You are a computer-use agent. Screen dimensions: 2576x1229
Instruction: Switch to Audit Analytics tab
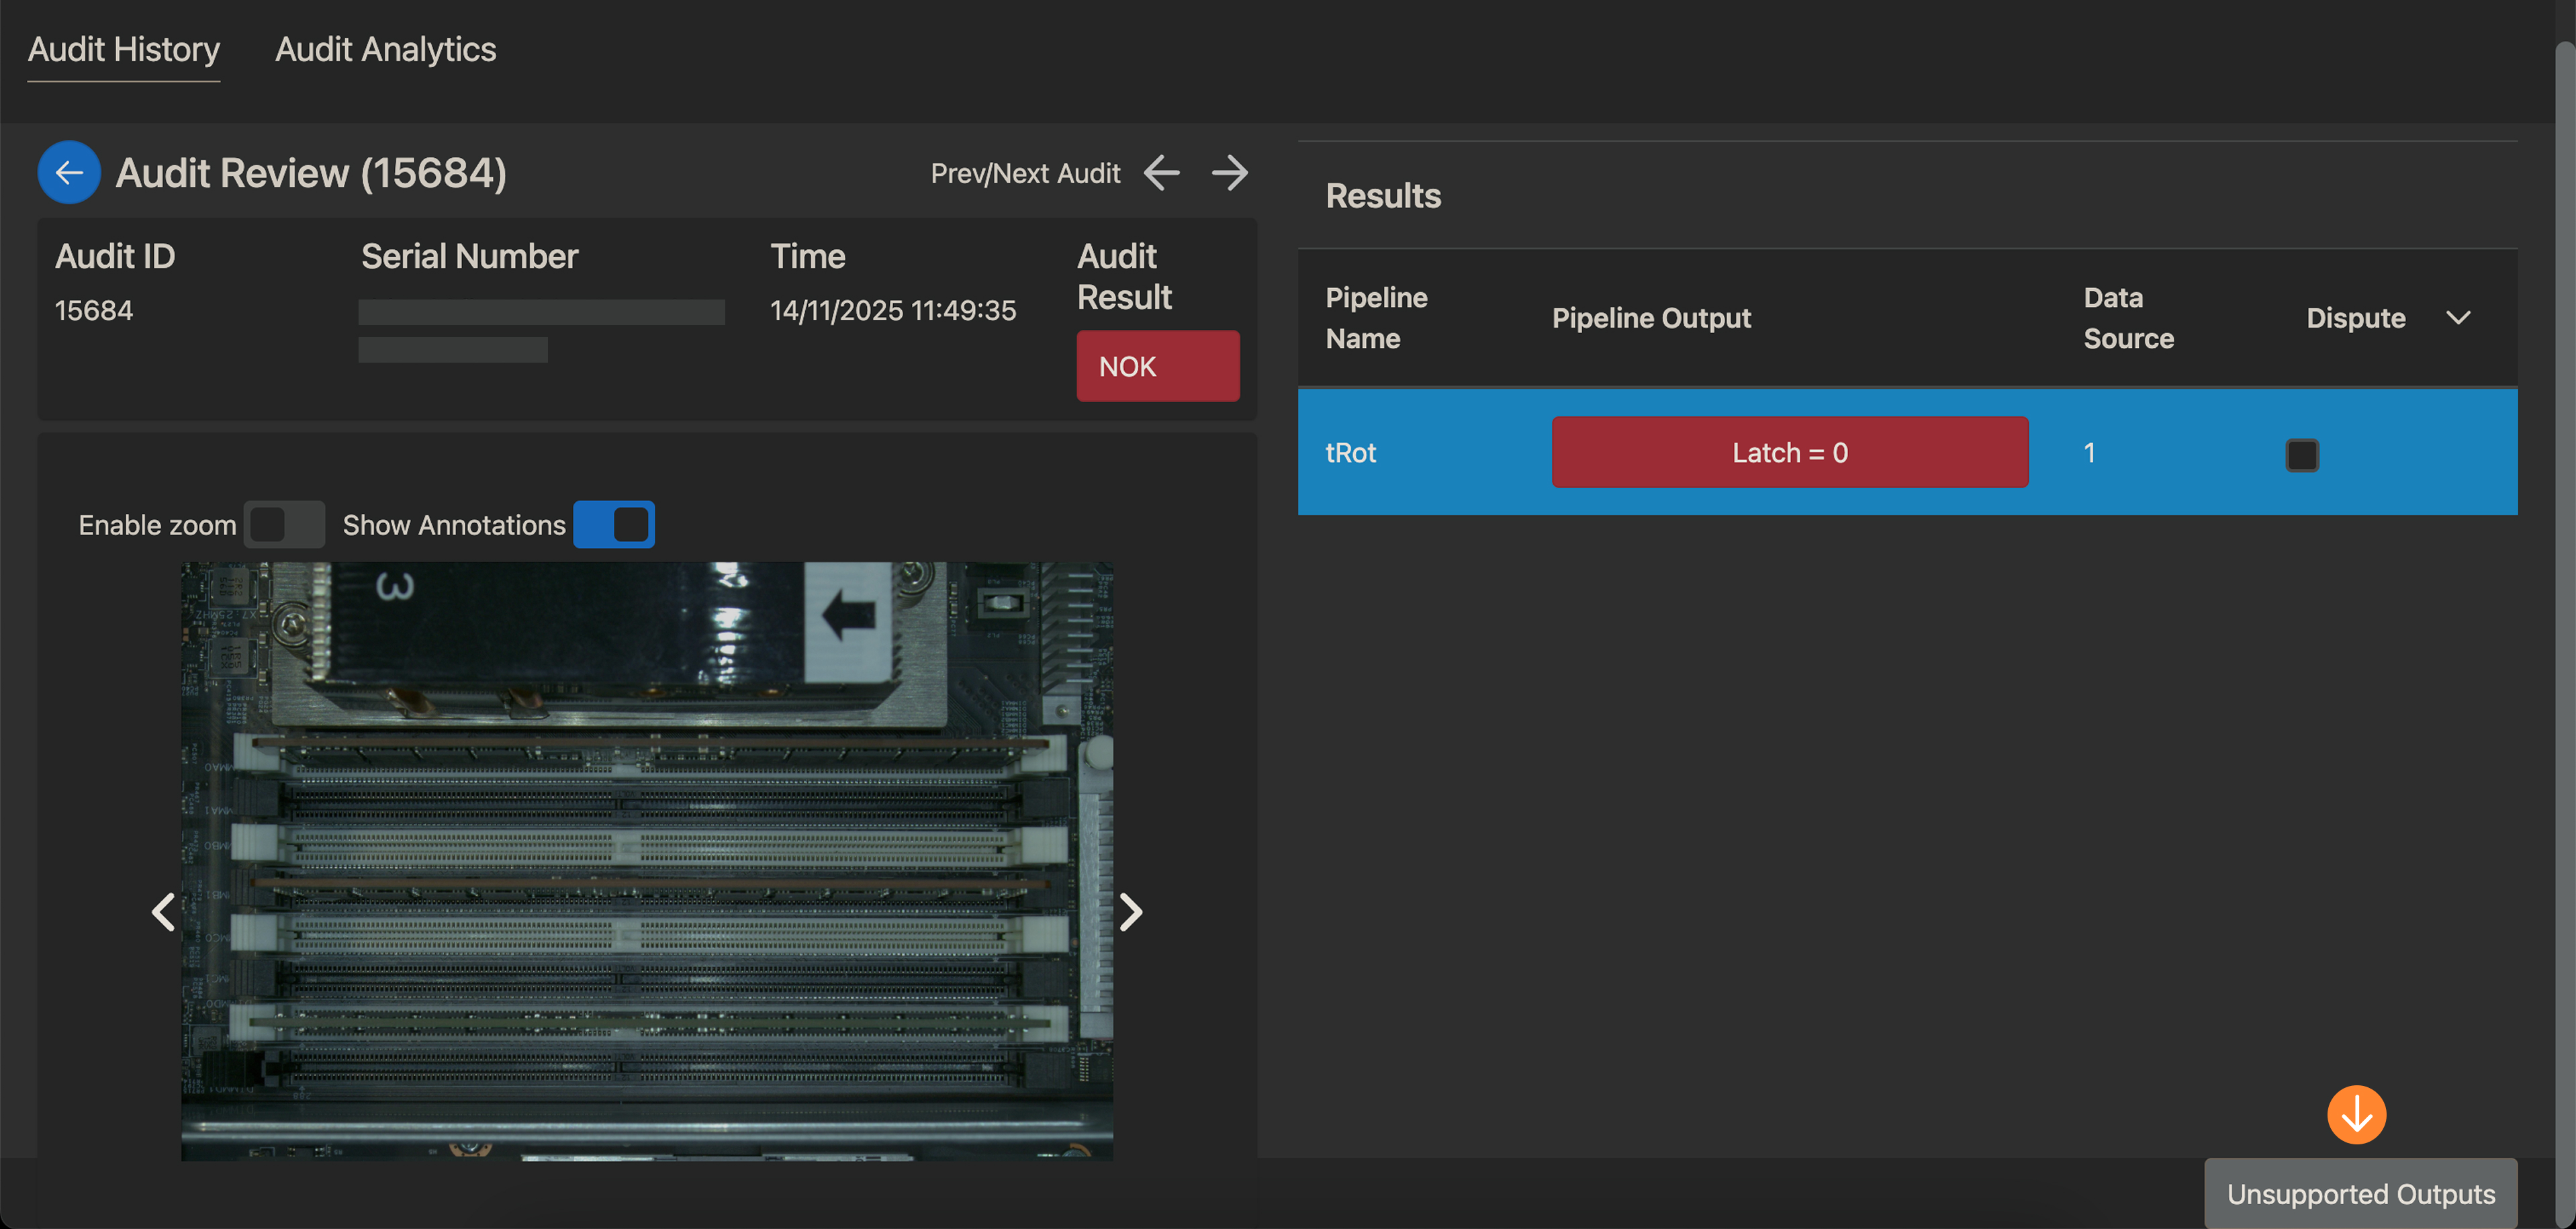pos(385,49)
